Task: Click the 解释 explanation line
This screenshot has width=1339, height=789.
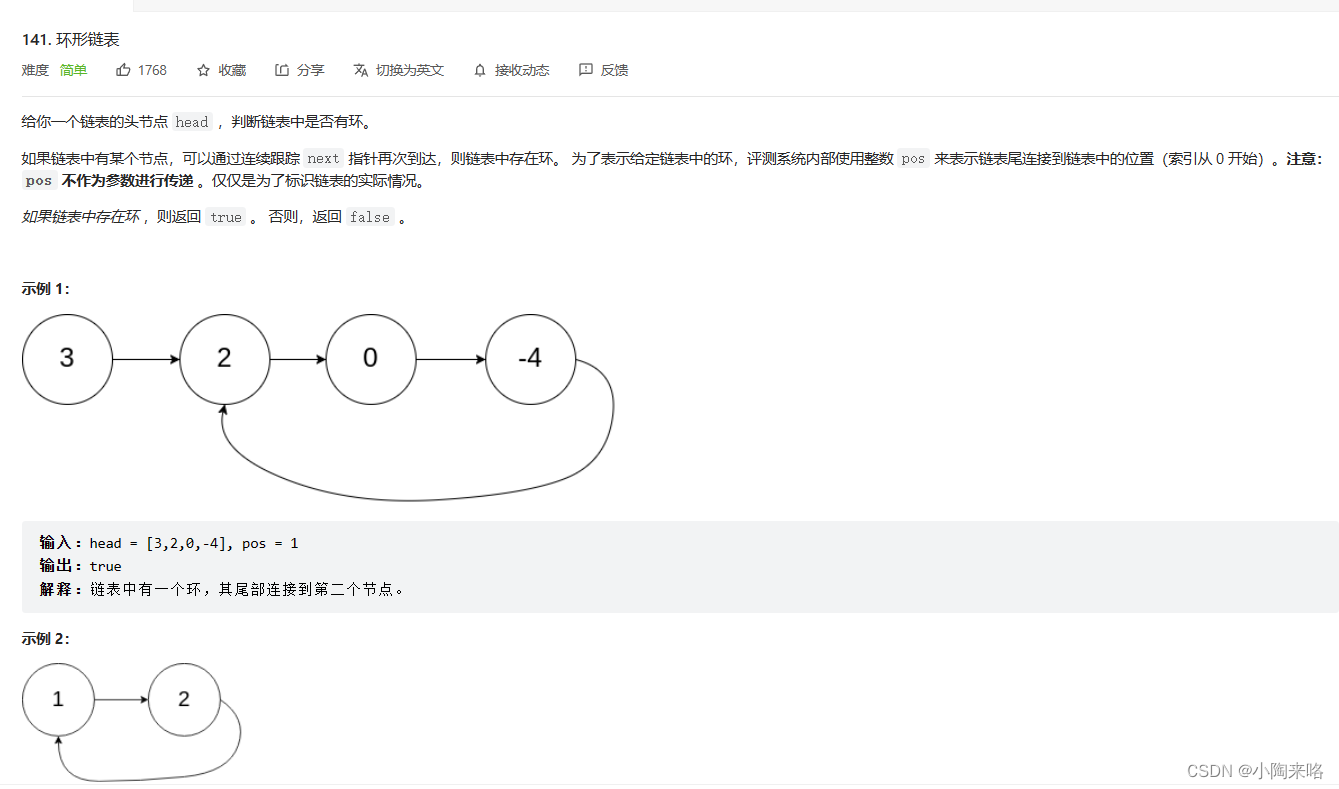Action: [223, 589]
